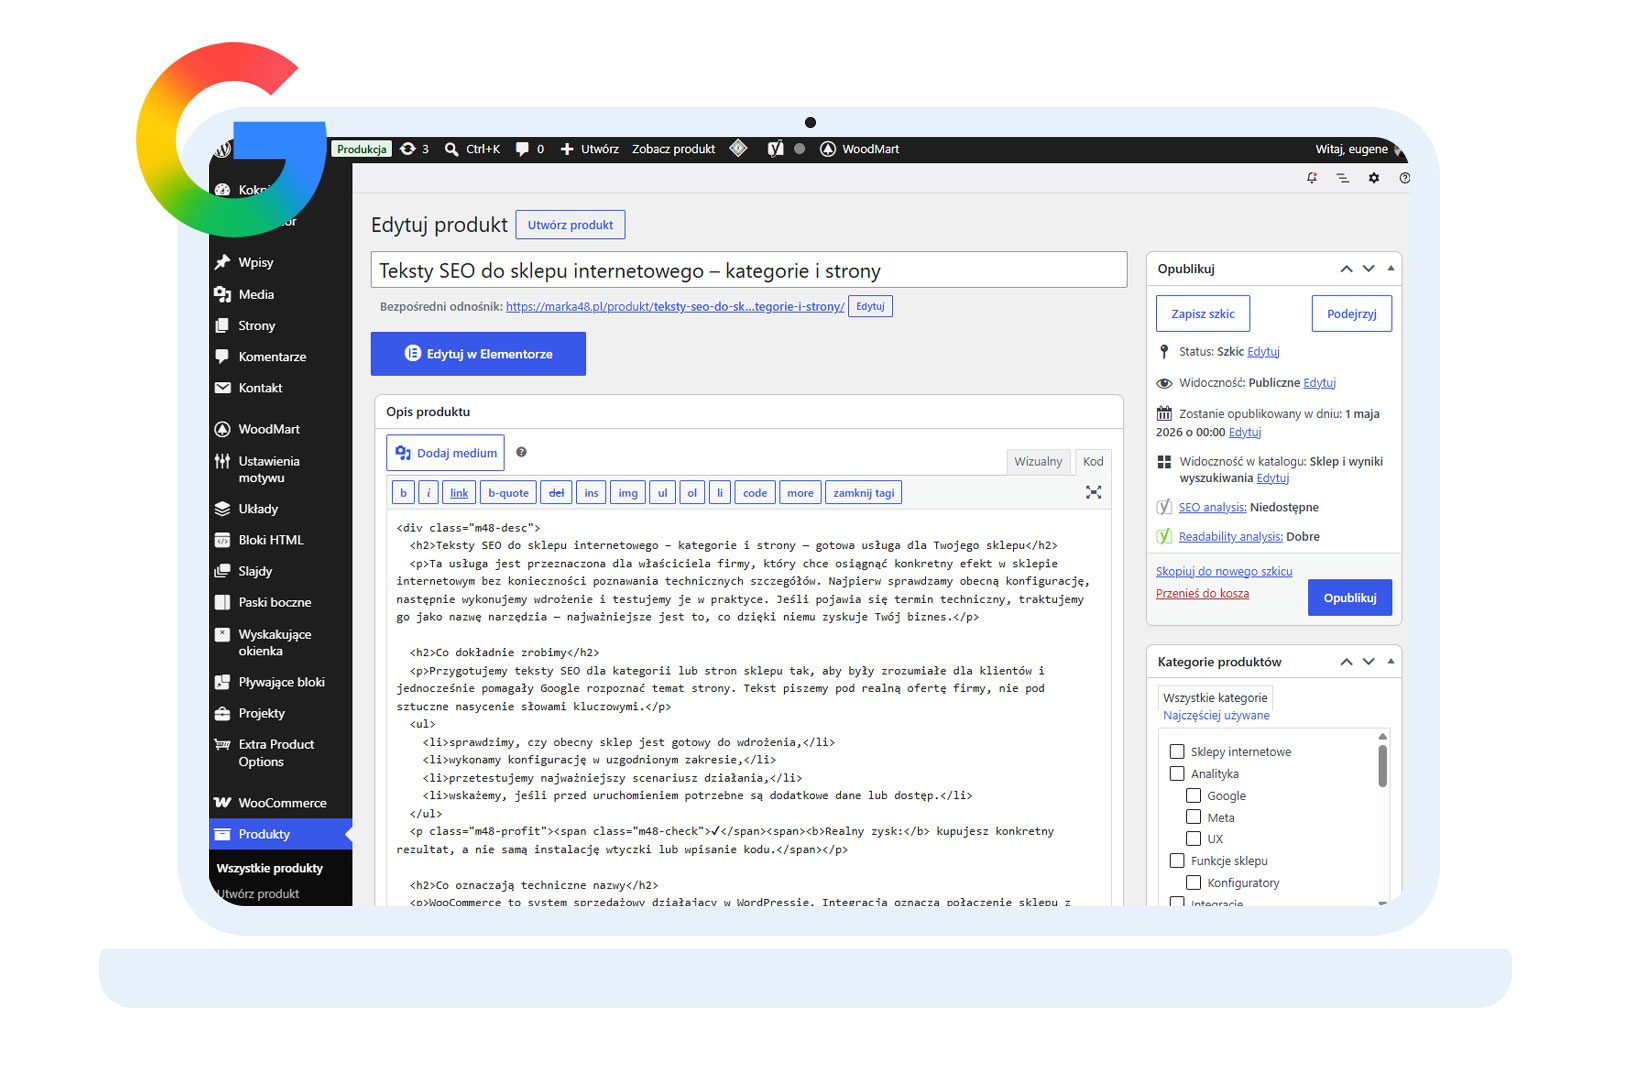The width and height of the screenshot is (1640, 1080).
Task: Click the Ustawienia motywu sliders icon
Action: (222, 461)
